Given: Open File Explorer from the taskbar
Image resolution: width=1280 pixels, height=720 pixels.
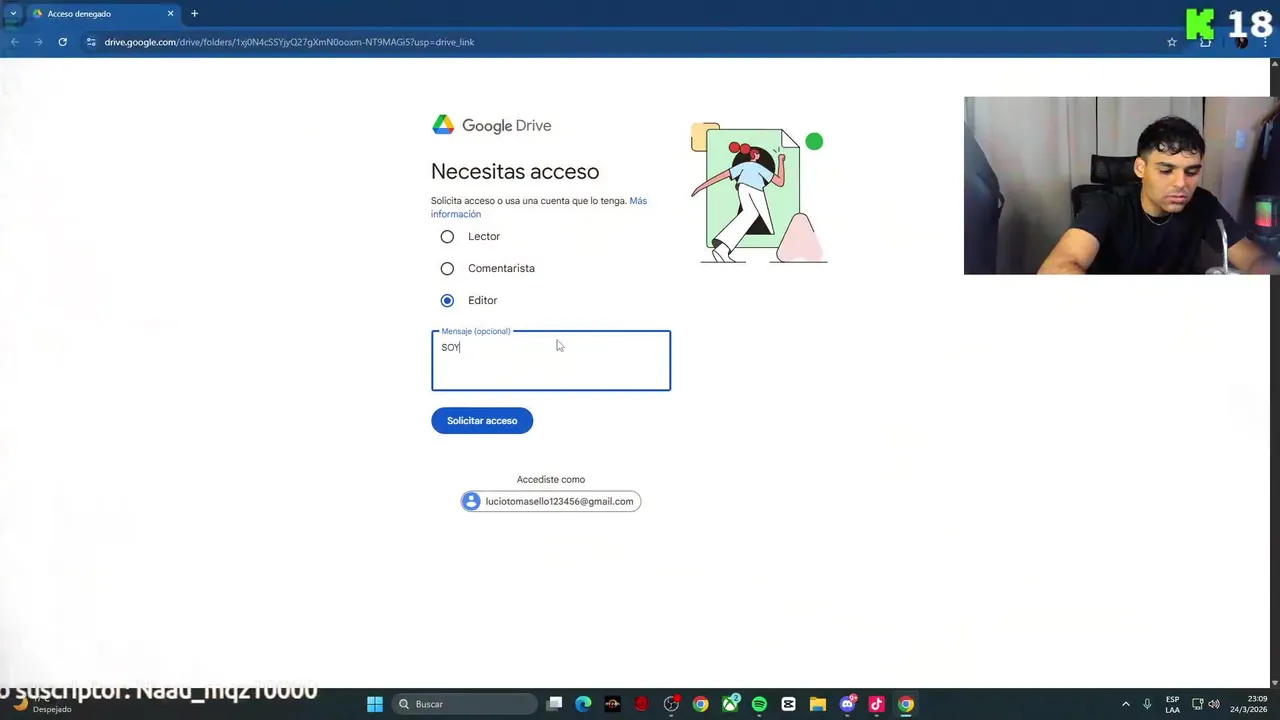Looking at the screenshot, I should pyautogui.click(x=817, y=704).
